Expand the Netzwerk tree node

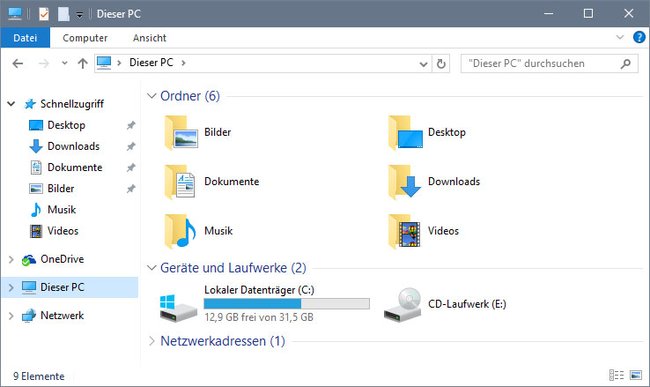[x=11, y=316]
